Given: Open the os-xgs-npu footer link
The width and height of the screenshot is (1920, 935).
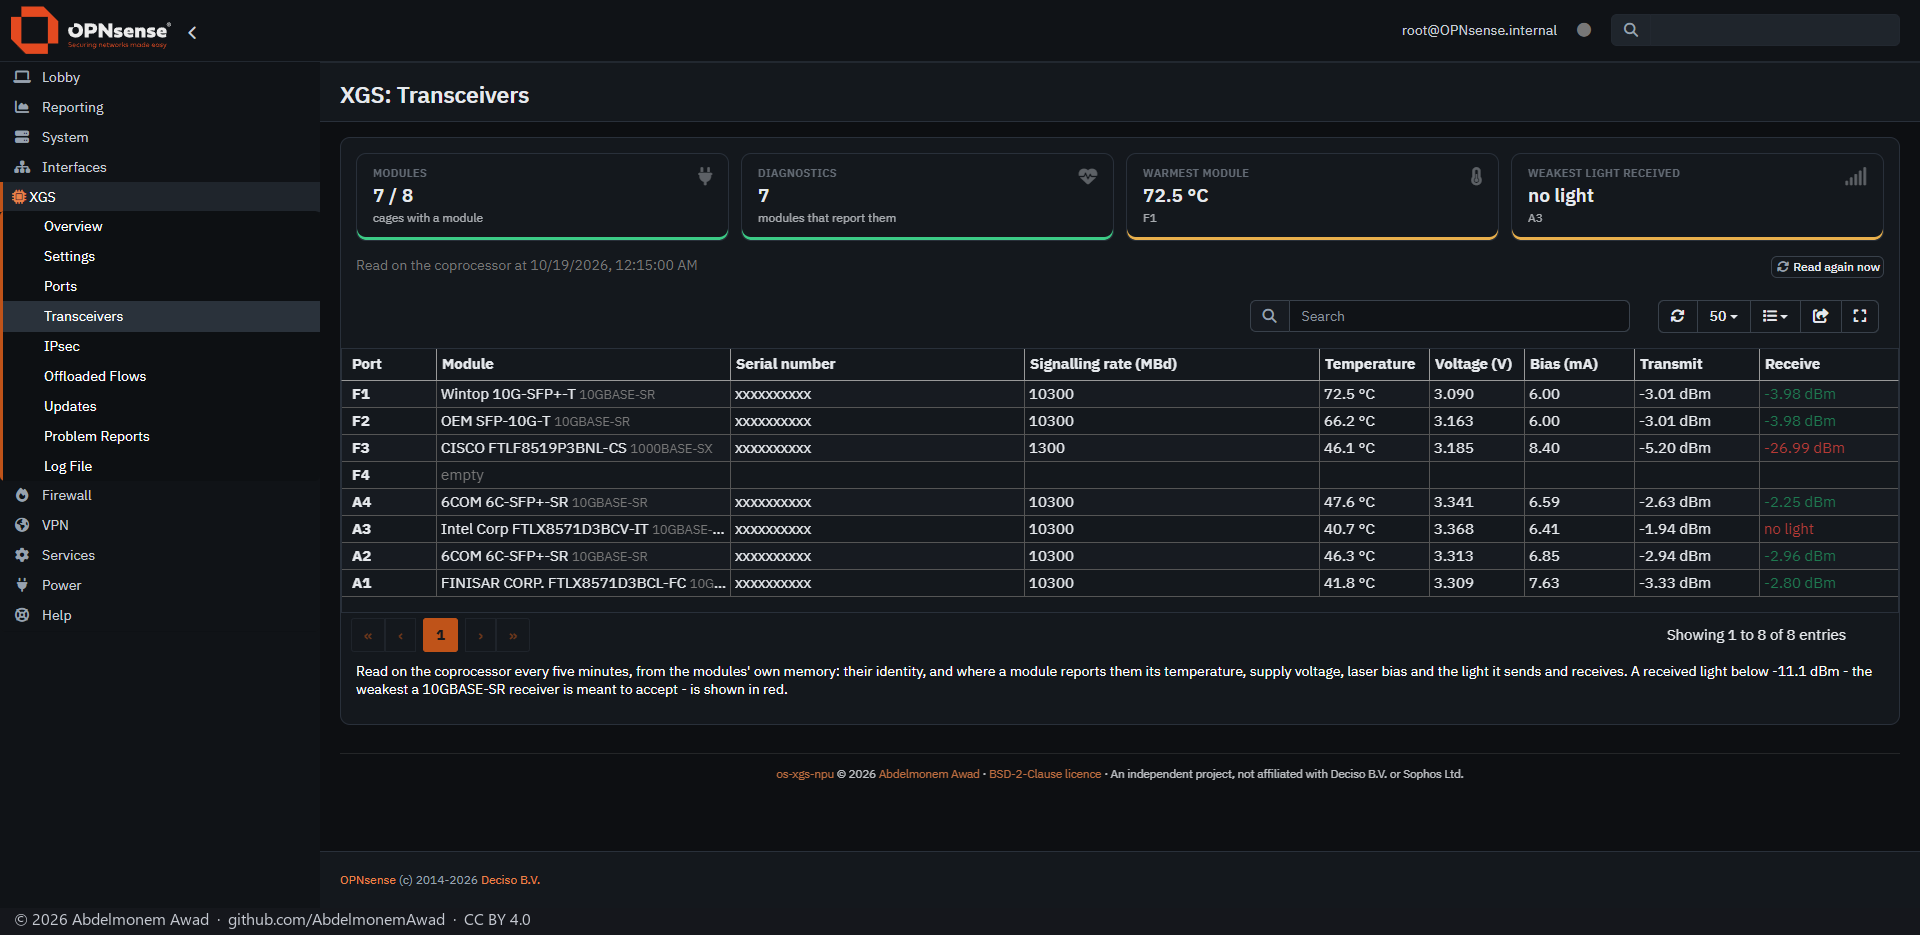Looking at the screenshot, I should [805, 774].
